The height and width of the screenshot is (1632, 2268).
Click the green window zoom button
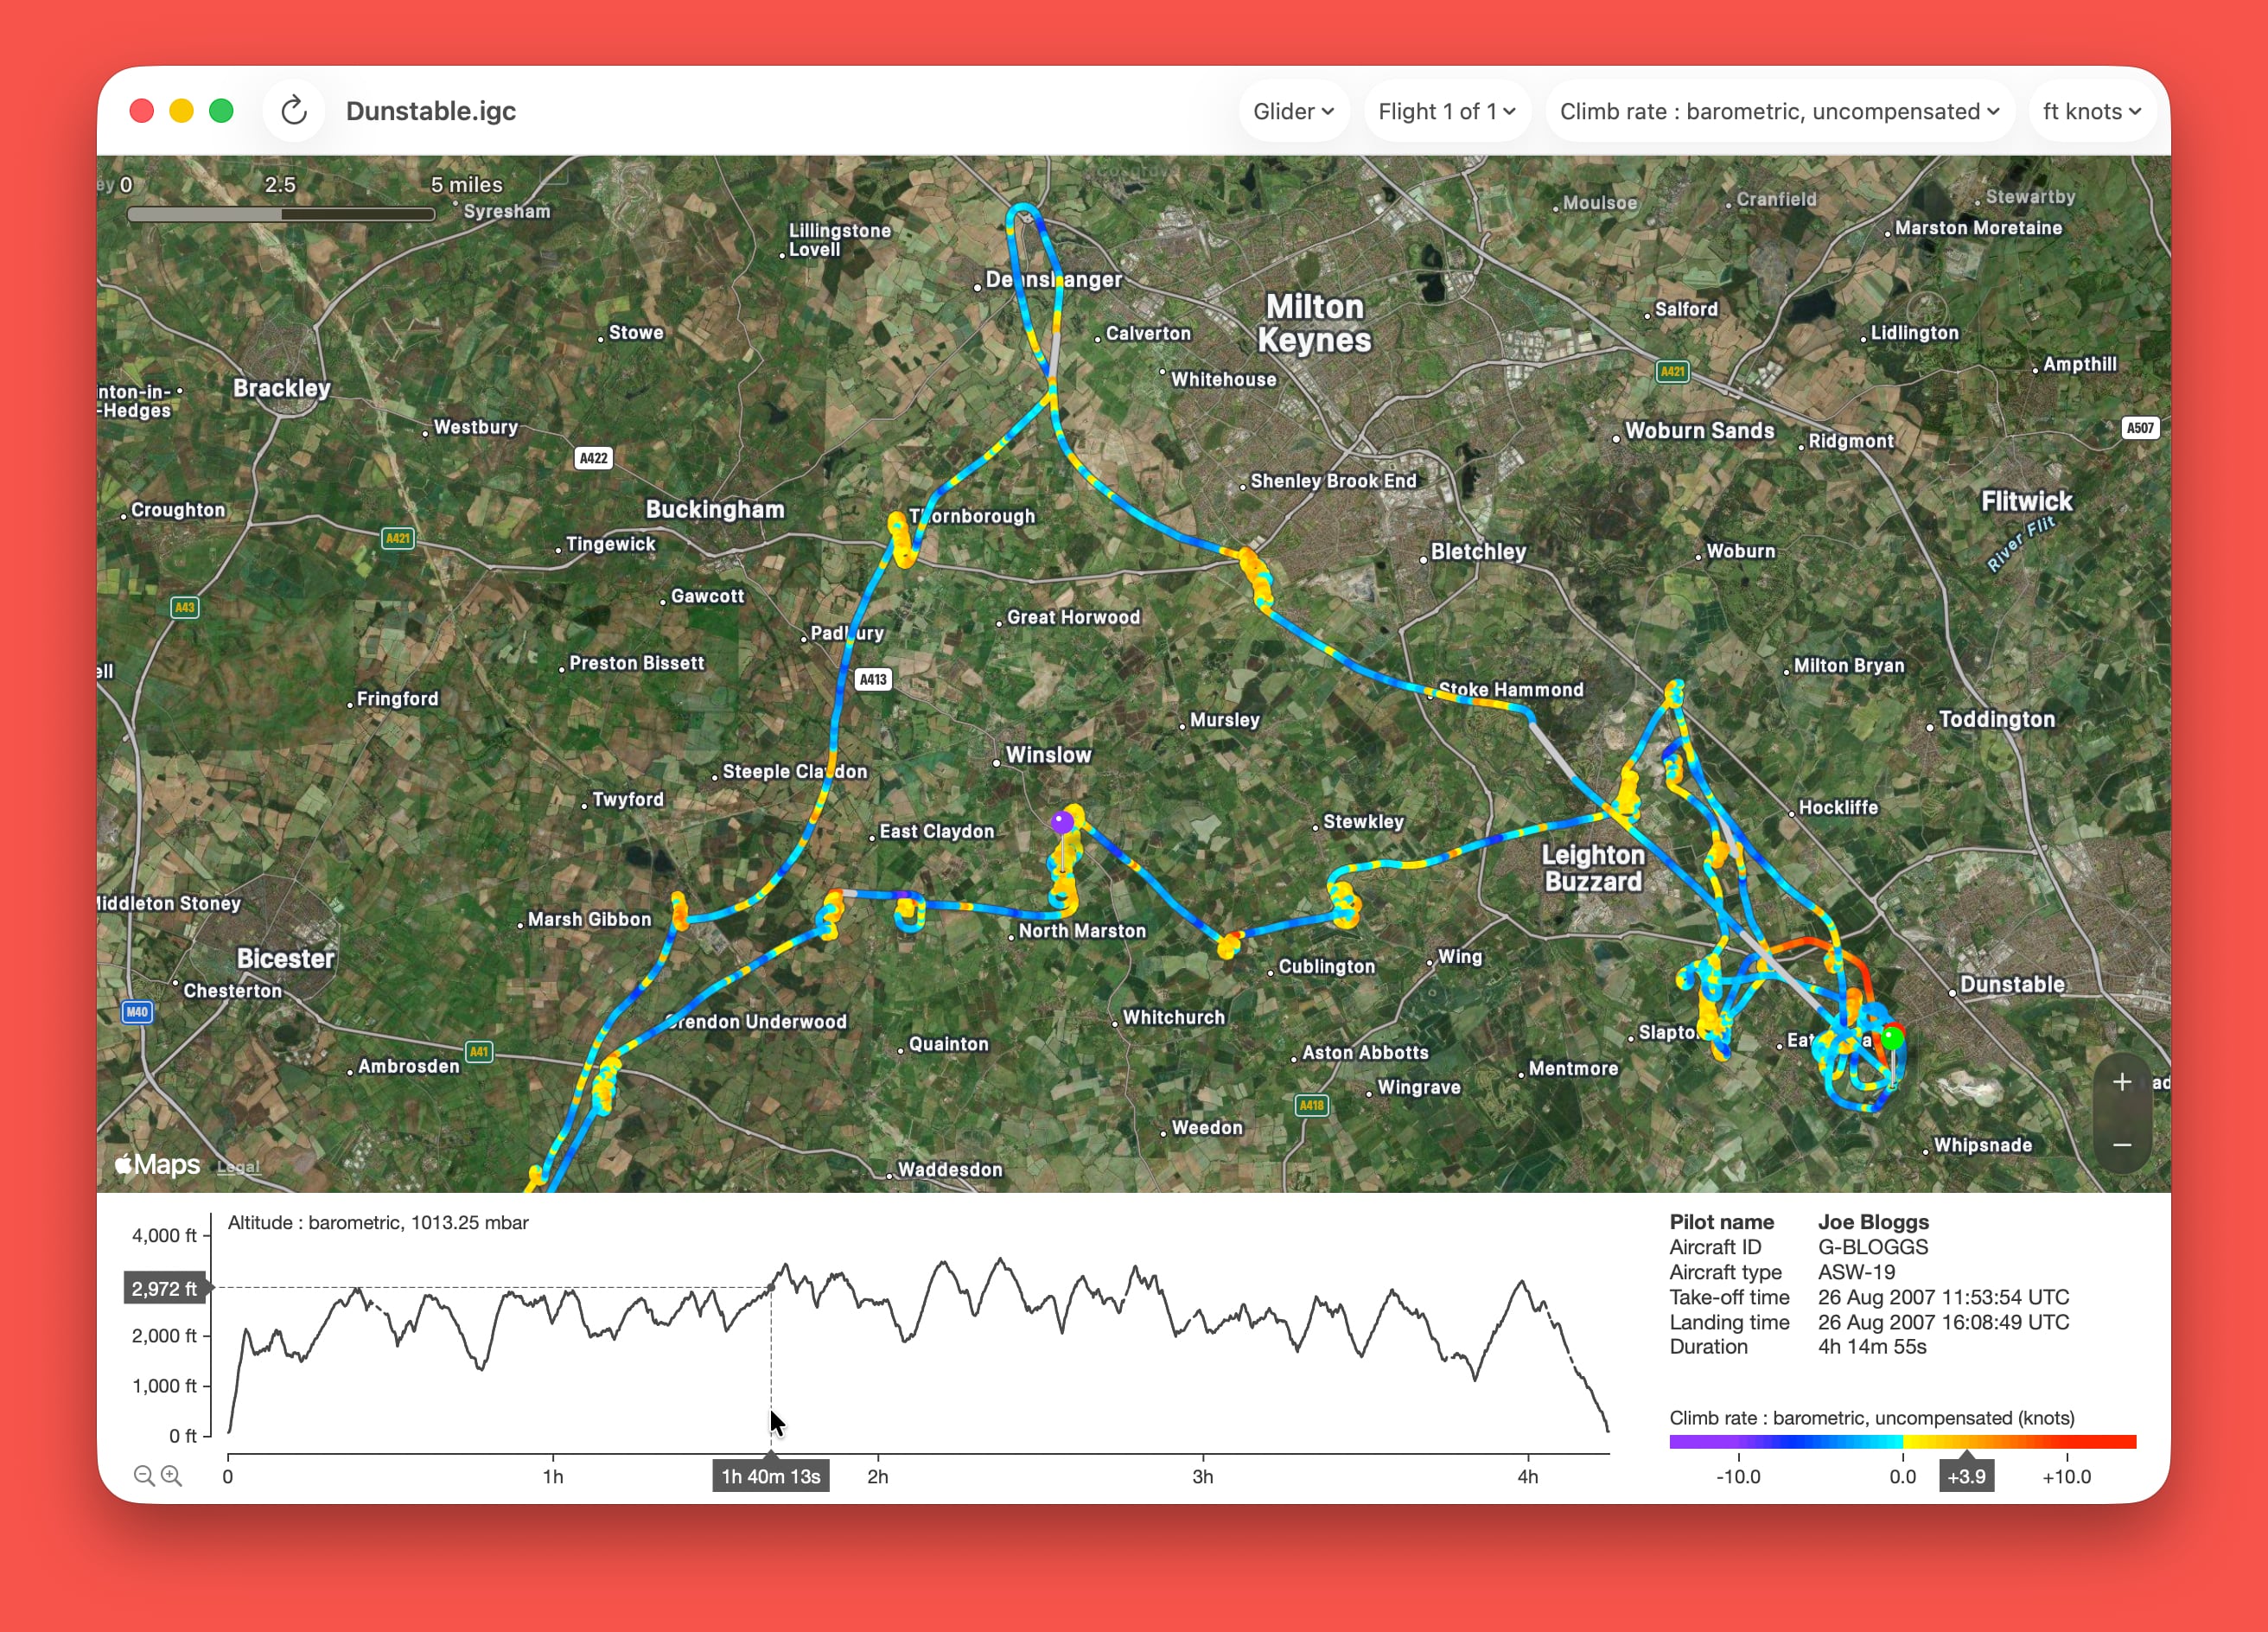click(221, 111)
